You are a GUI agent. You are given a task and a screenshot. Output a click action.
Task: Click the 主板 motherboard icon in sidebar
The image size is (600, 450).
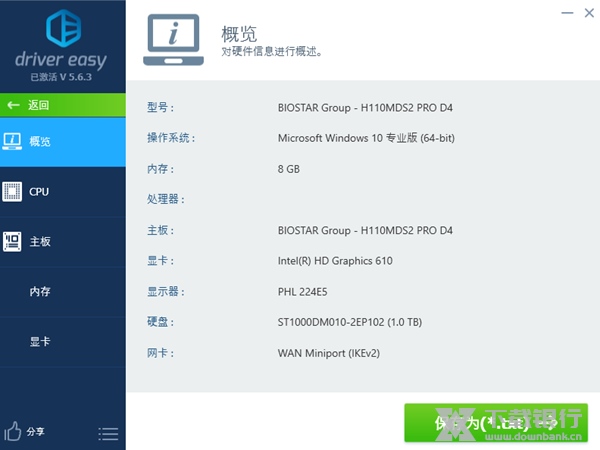pyautogui.click(x=13, y=241)
